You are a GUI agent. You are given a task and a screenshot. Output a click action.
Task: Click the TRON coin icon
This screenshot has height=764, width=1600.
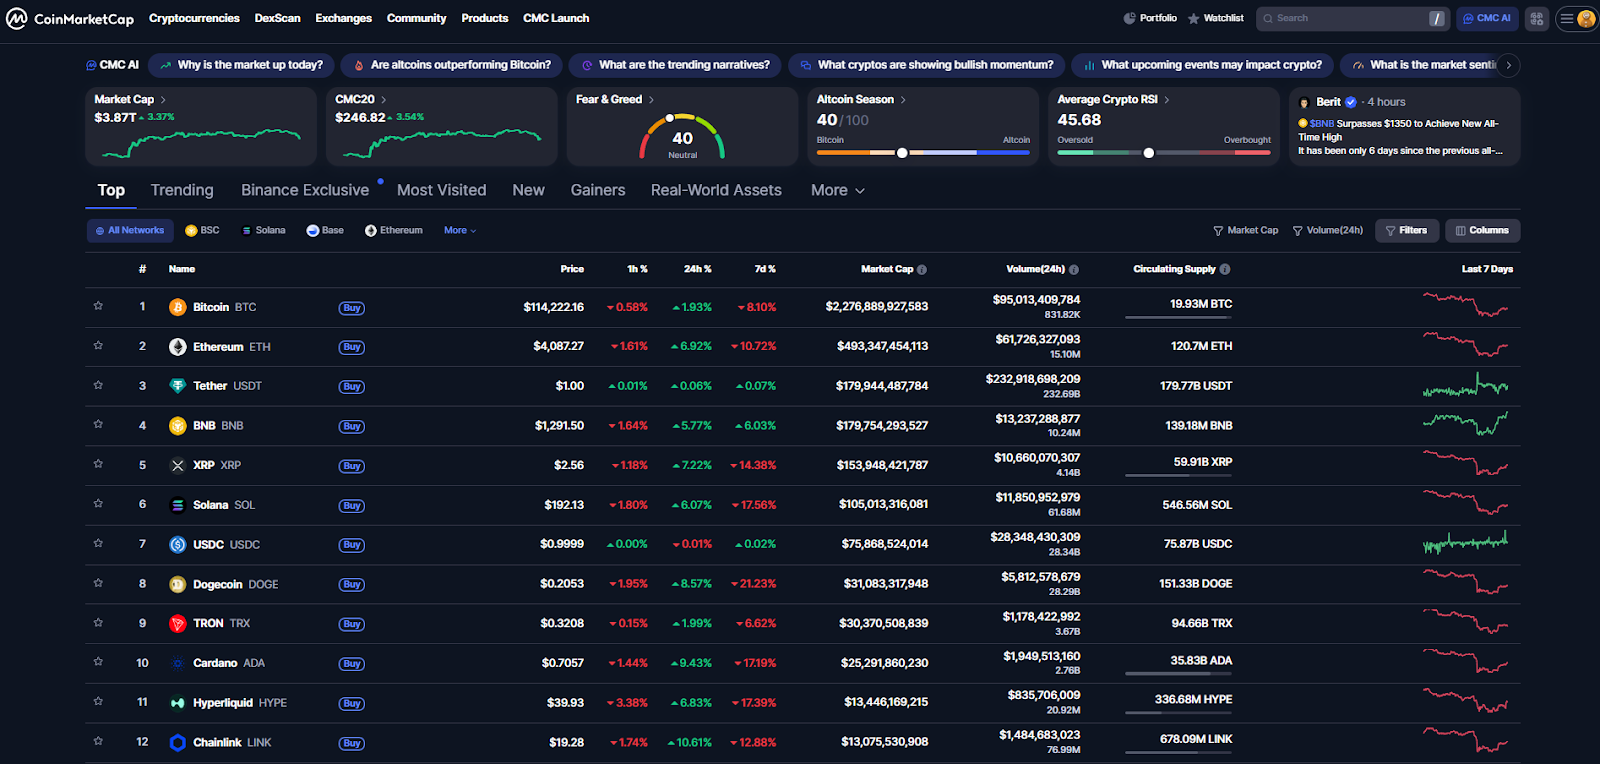[178, 624]
